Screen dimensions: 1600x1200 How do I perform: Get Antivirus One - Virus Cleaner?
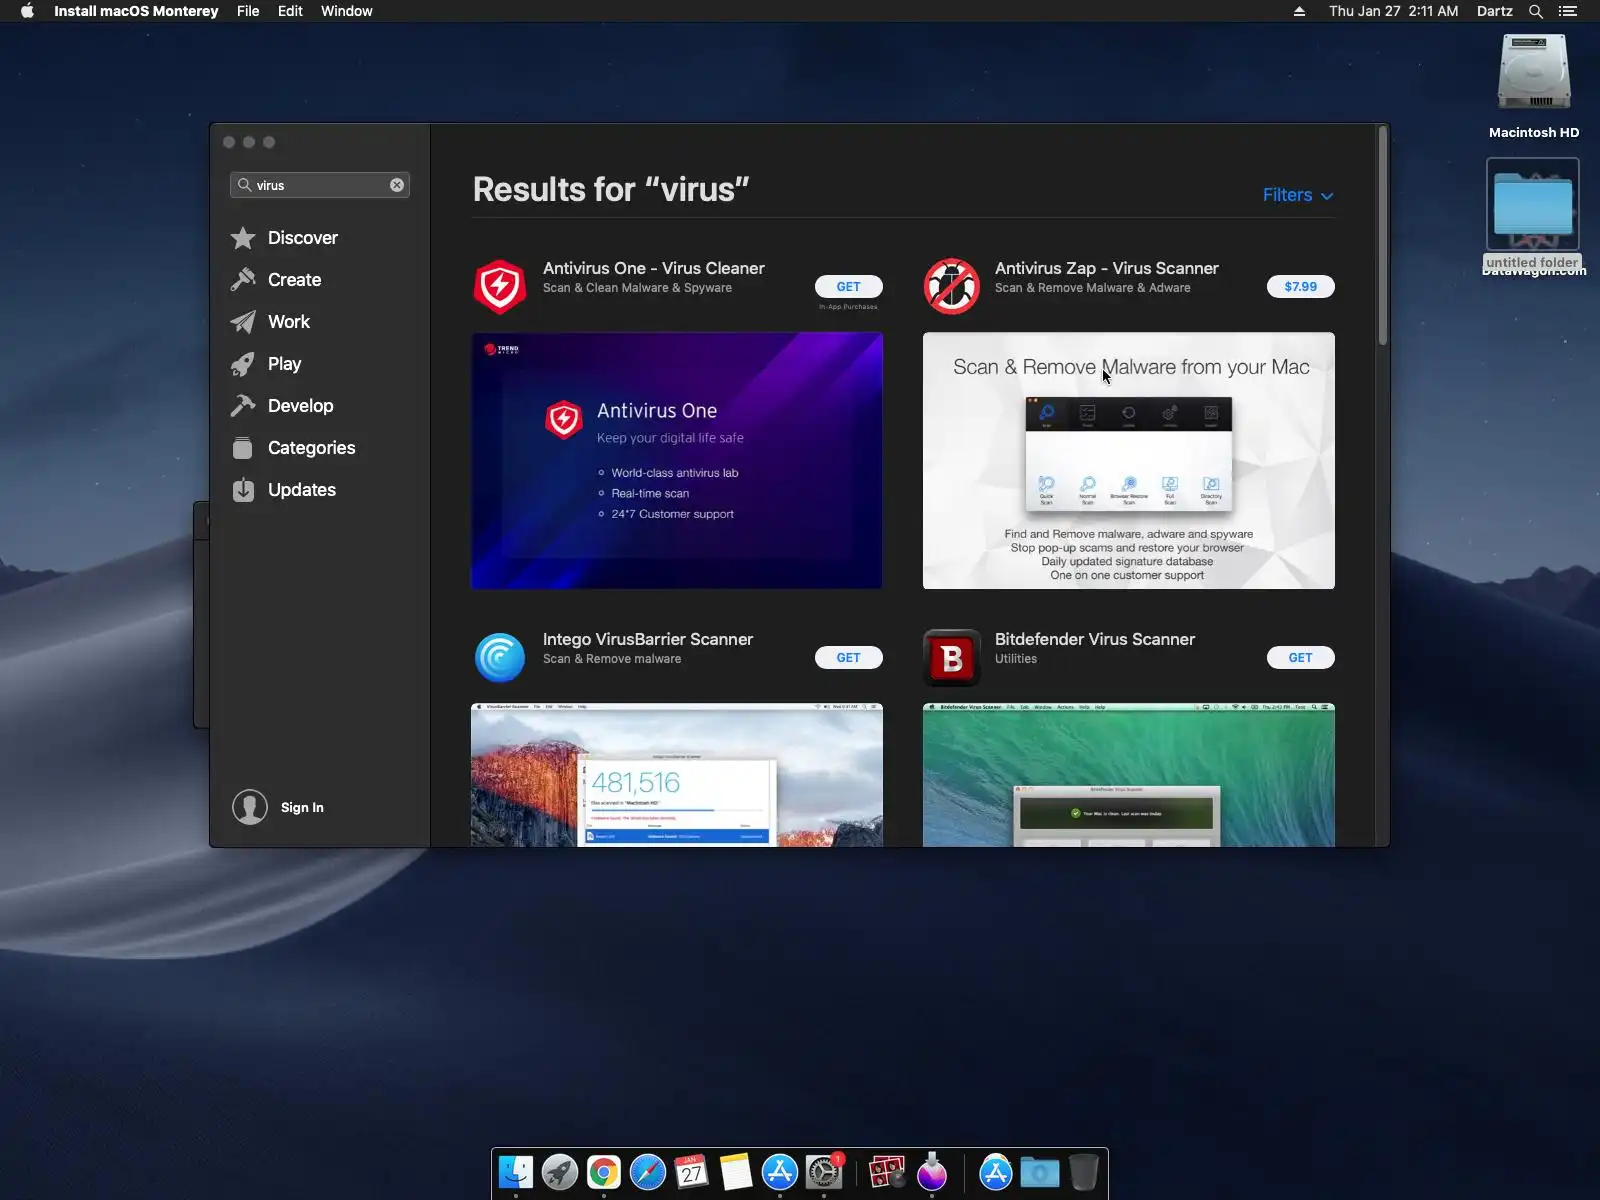coord(848,286)
